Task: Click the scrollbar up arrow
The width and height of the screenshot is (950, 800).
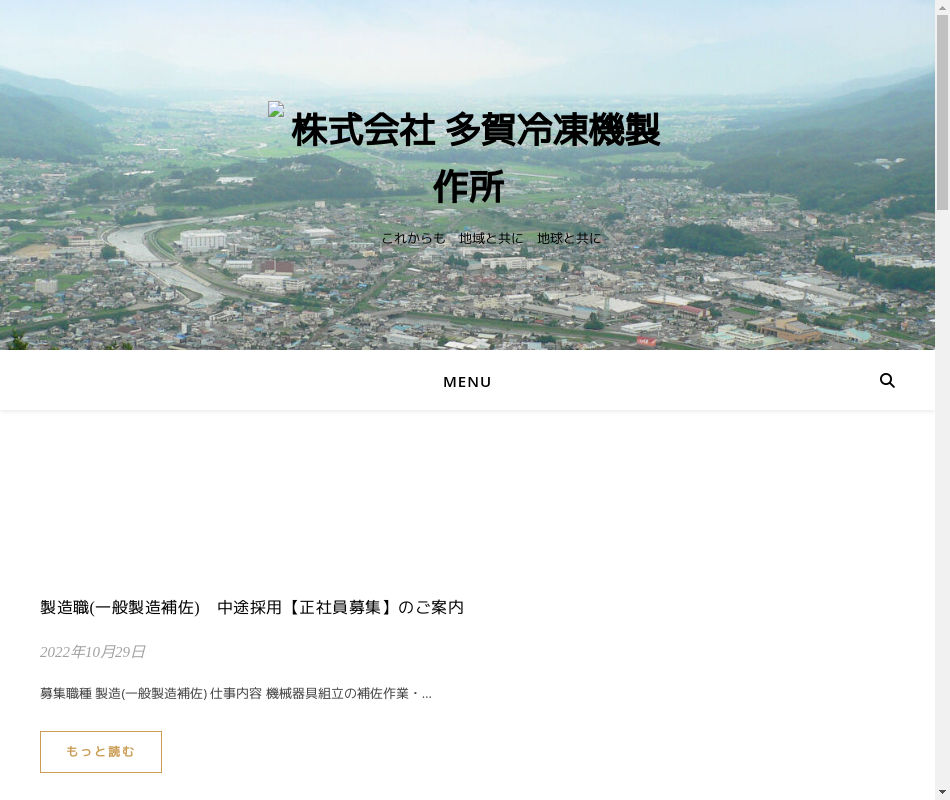Action: pos(942,8)
